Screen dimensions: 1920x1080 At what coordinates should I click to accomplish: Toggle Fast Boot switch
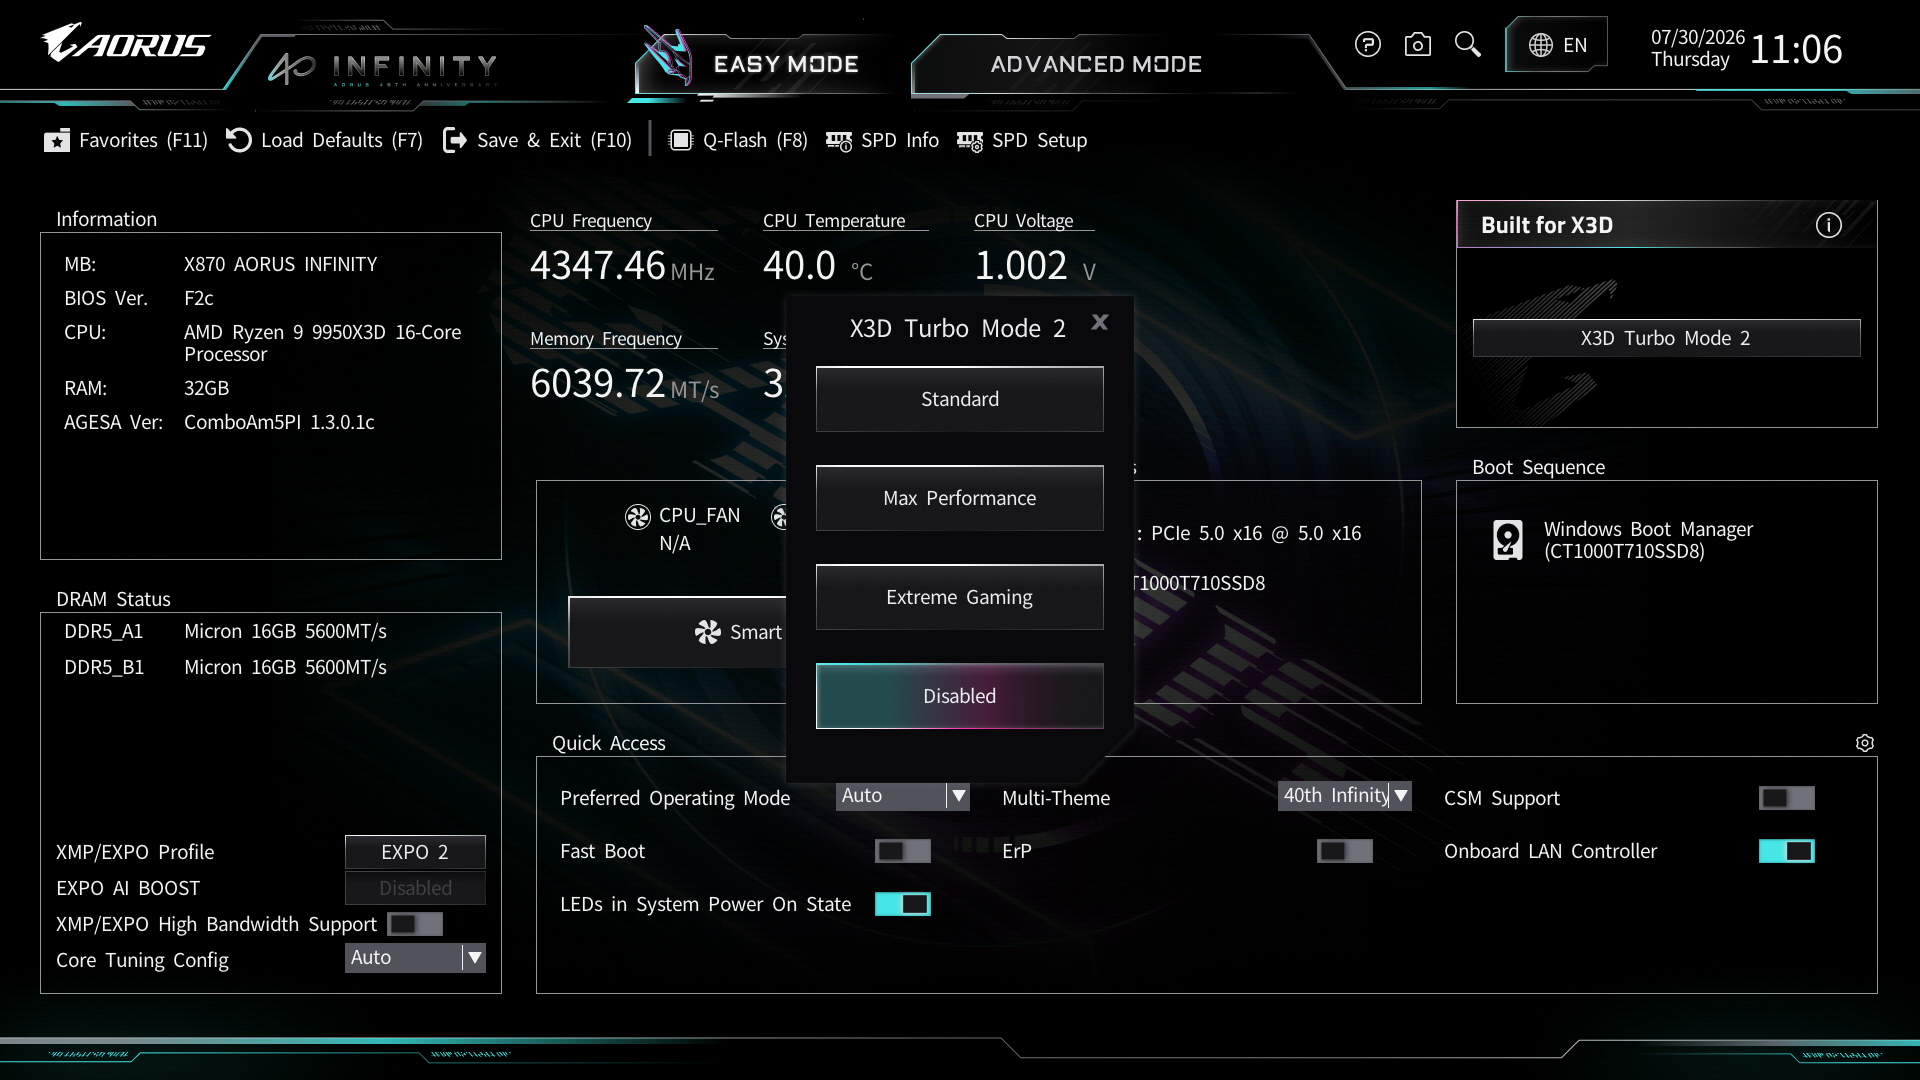pyautogui.click(x=903, y=851)
